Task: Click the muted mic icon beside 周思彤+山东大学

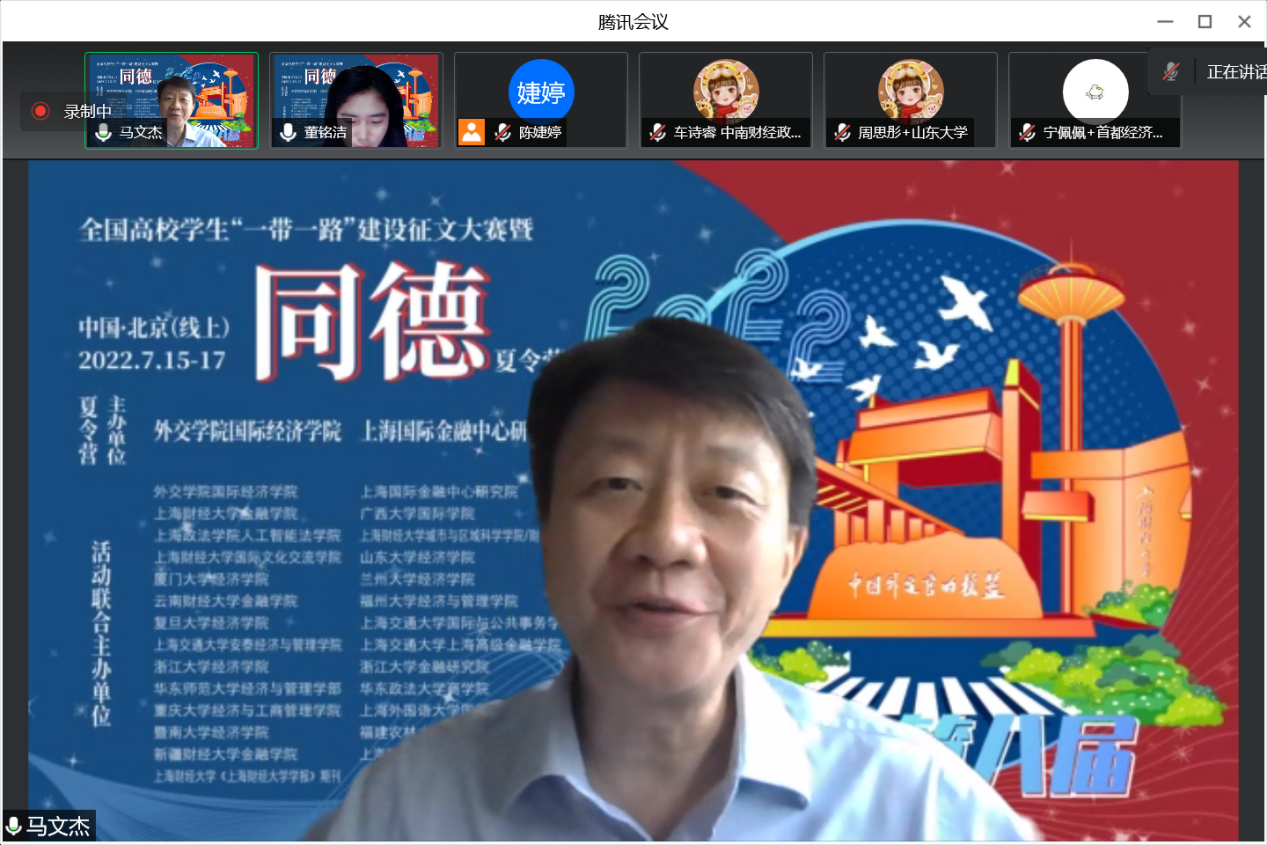Action: coord(842,133)
